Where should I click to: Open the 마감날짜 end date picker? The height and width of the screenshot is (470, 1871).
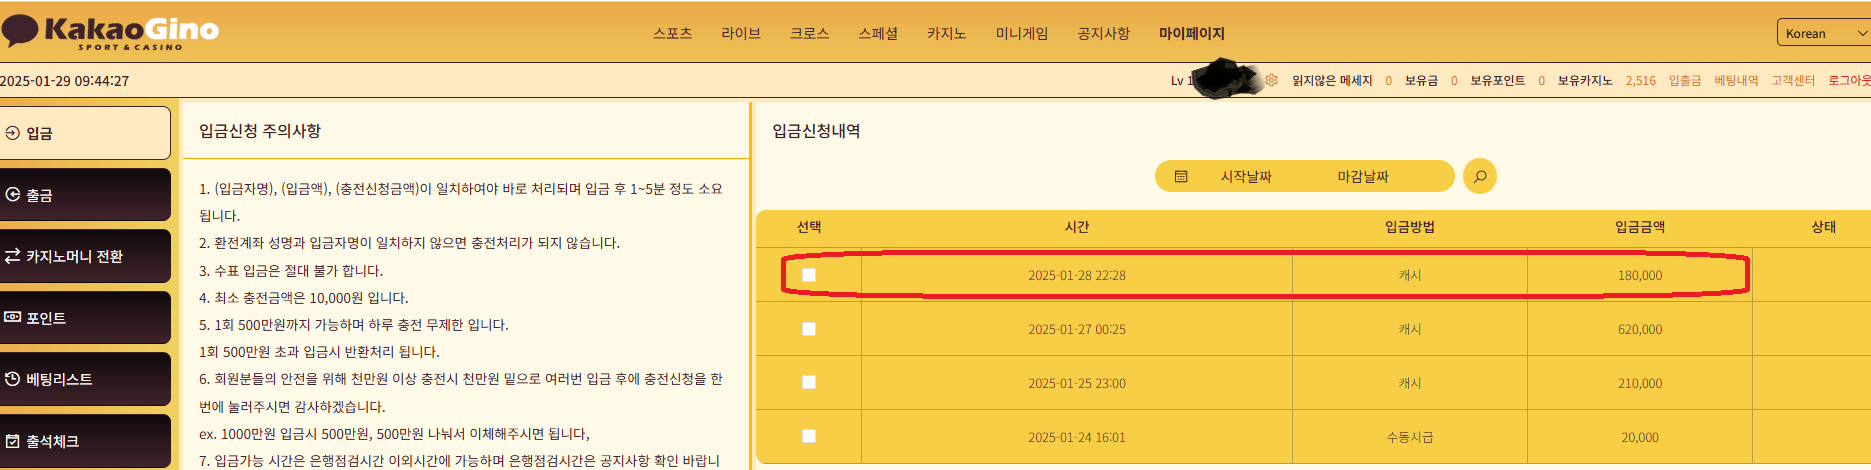pos(1363,176)
